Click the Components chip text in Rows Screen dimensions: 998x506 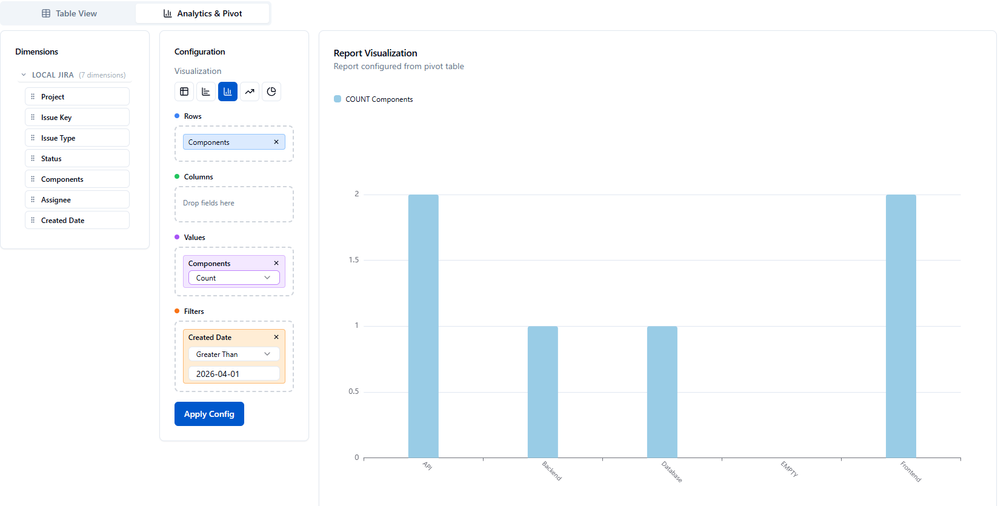point(209,143)
